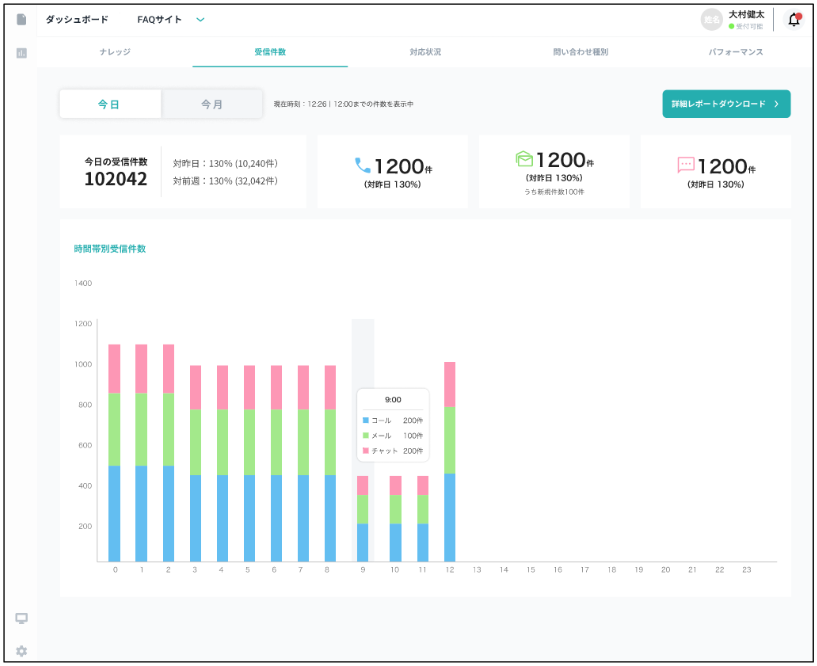Click the green mail envelope icon
817x666 pixels.
click(x=524, y=159)
